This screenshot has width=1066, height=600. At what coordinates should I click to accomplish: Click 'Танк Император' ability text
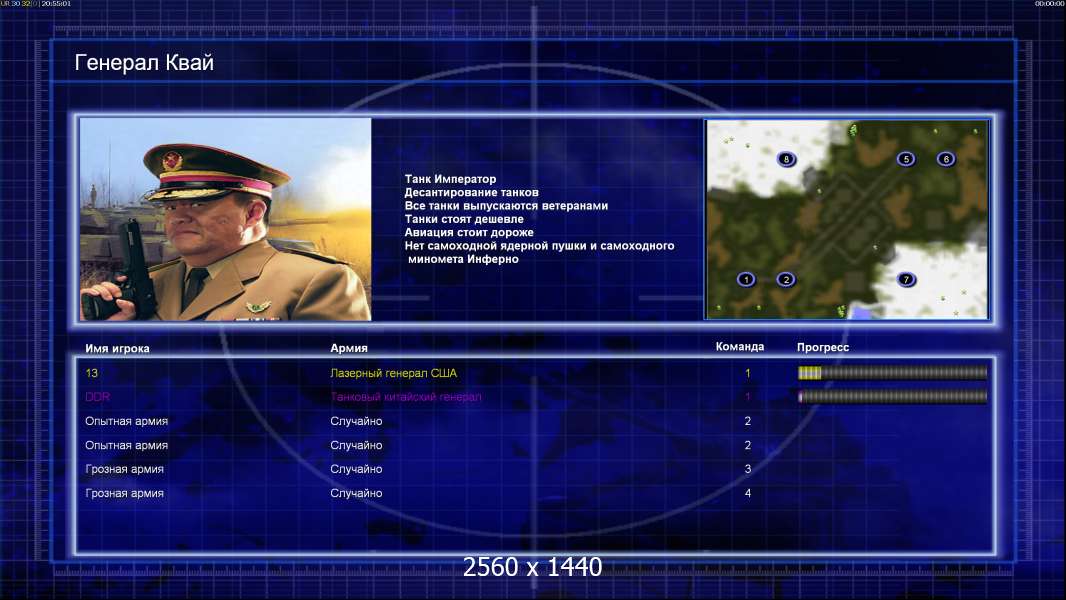450,179
